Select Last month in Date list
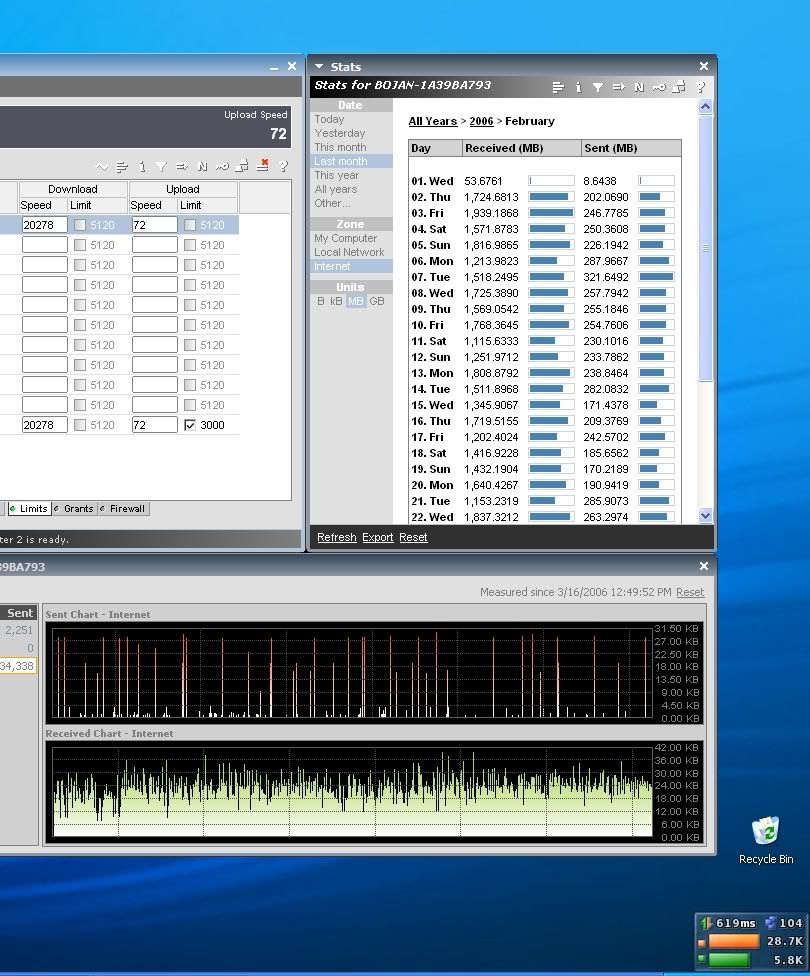The image size is (810, 976). click(x=351, y=161)
